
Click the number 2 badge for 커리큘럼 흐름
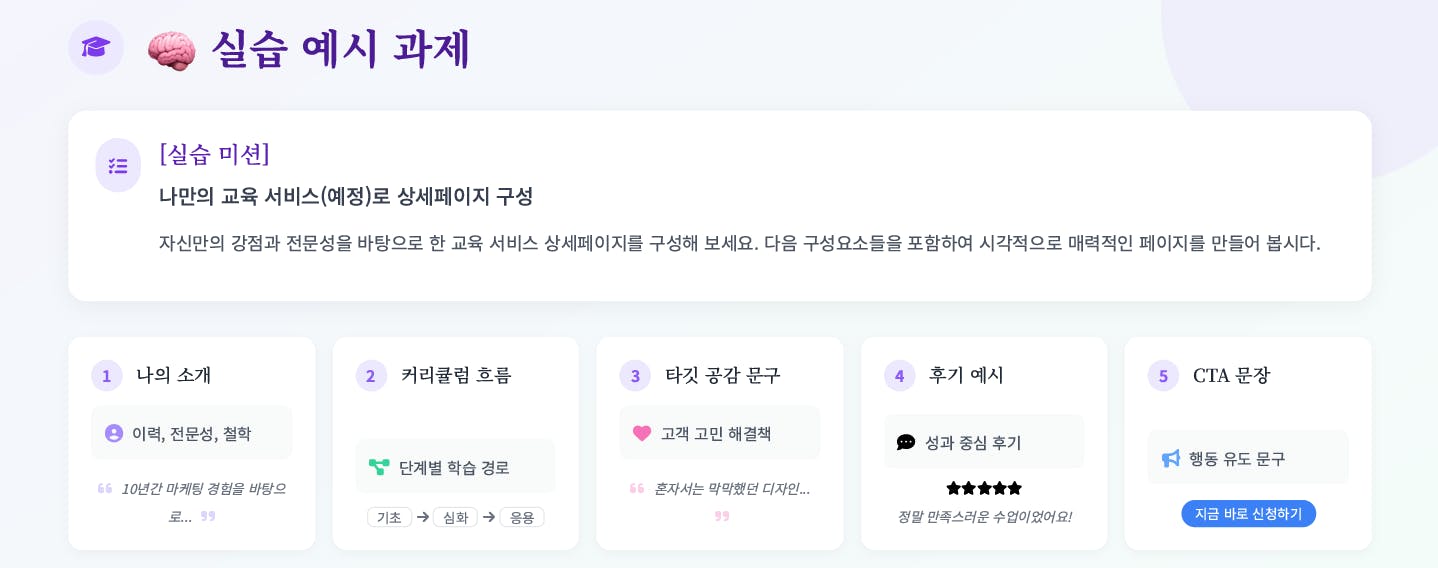pos(371,376)
